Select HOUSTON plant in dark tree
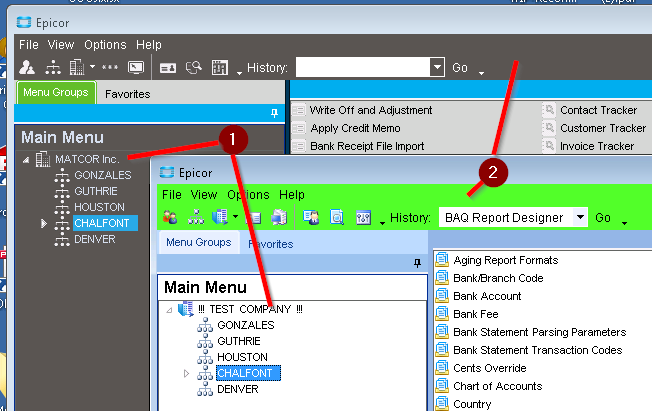The width and height of the screenshot is (652, 411). click(x=99, y=207)
